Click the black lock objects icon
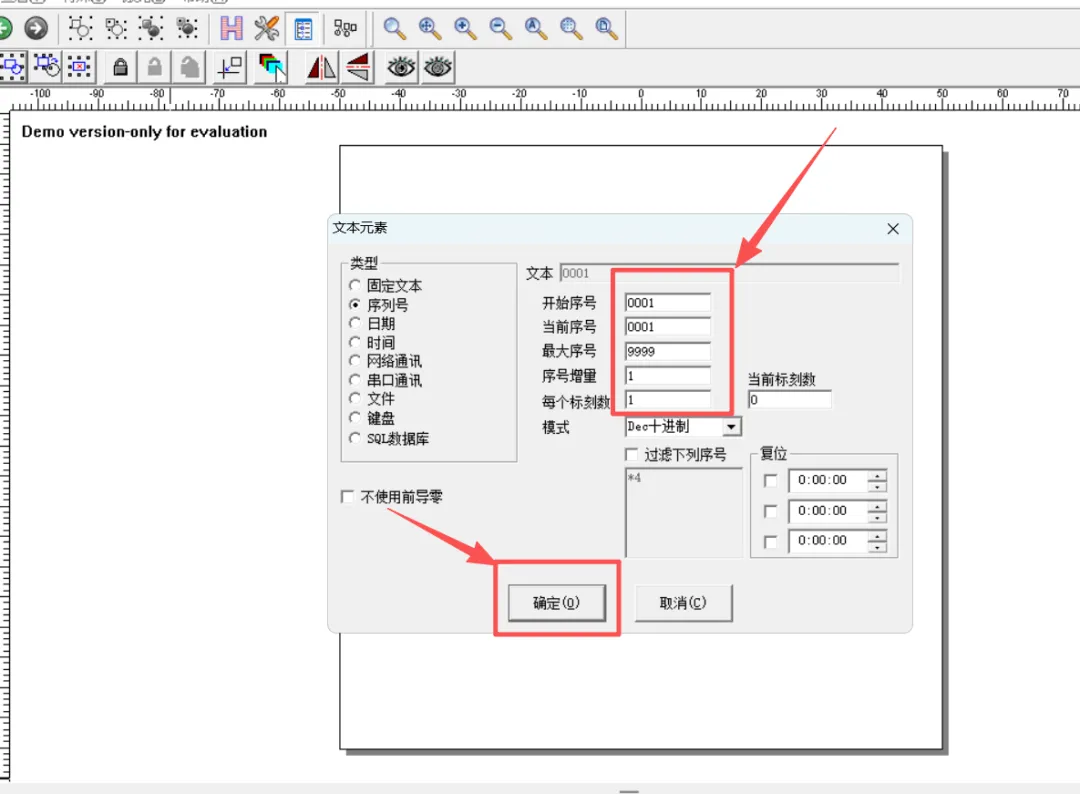 pos(121,67)
